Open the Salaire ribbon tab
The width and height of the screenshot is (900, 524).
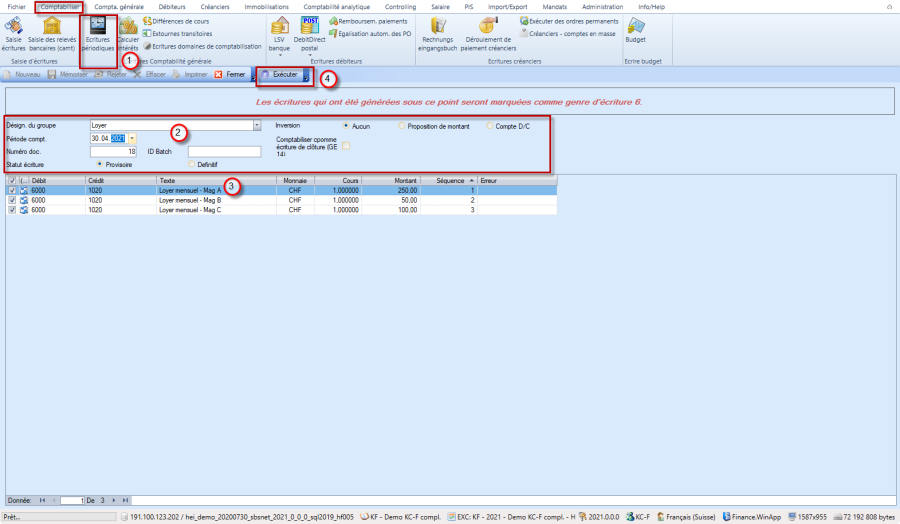pos(440,7)
